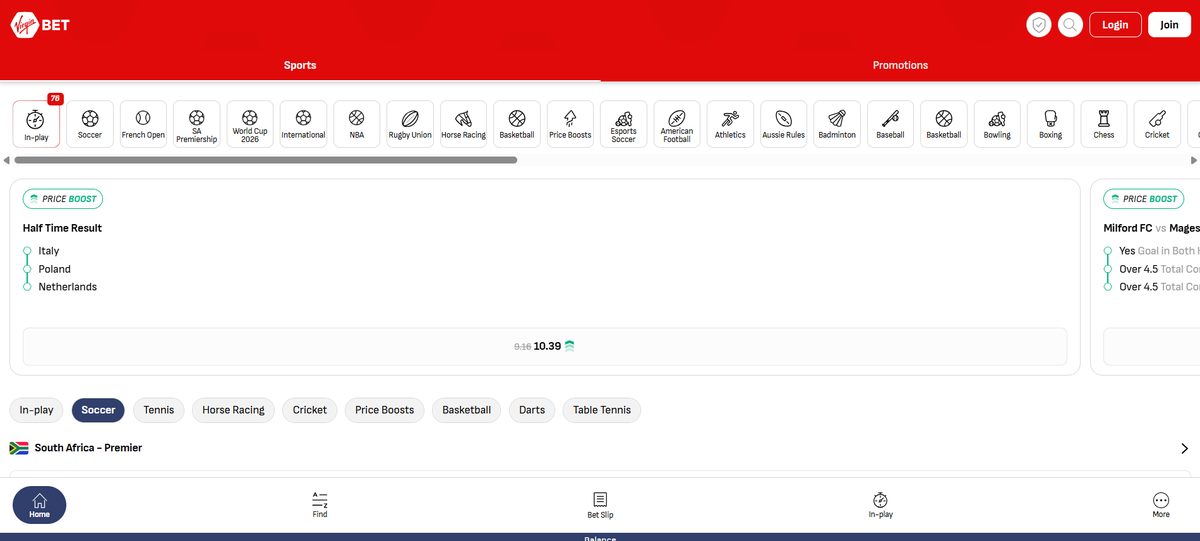The height and width of the screenshot is (541, 1200).
Task: Click the Half Time Result title
Action: tap(62, 228)
